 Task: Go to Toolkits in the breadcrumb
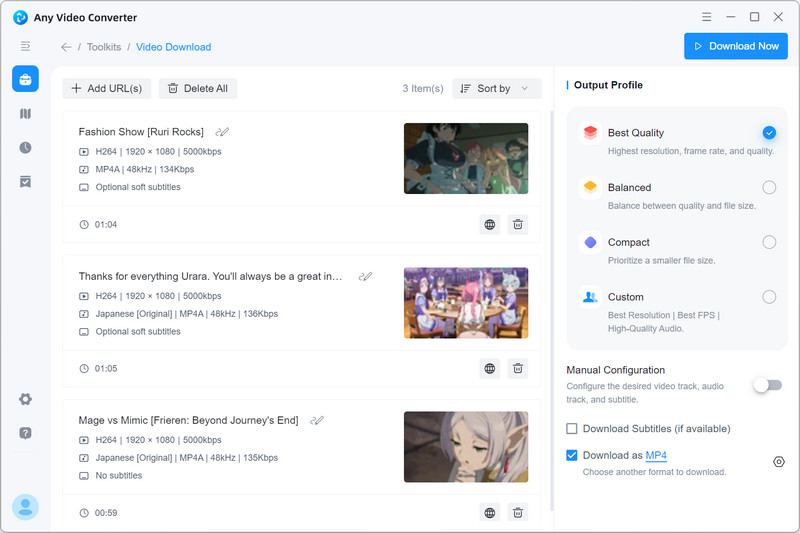click(104, 47)
